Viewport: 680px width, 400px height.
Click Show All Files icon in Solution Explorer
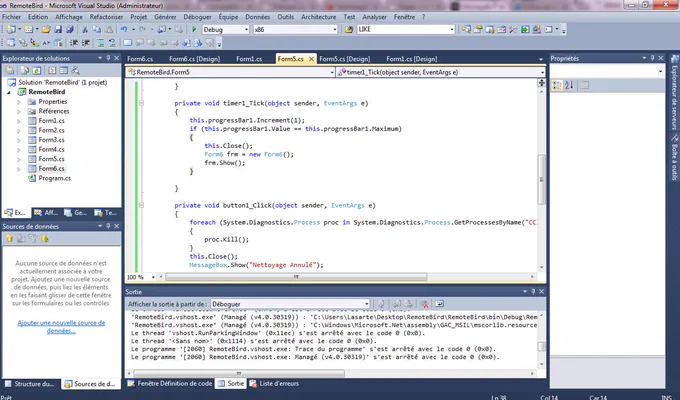[x=26, y=70]
